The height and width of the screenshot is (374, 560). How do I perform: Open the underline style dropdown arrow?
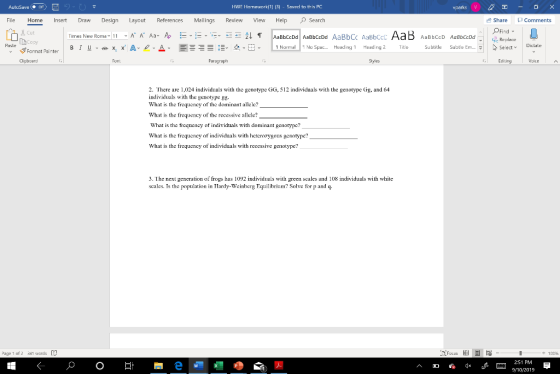coord(97,48)
